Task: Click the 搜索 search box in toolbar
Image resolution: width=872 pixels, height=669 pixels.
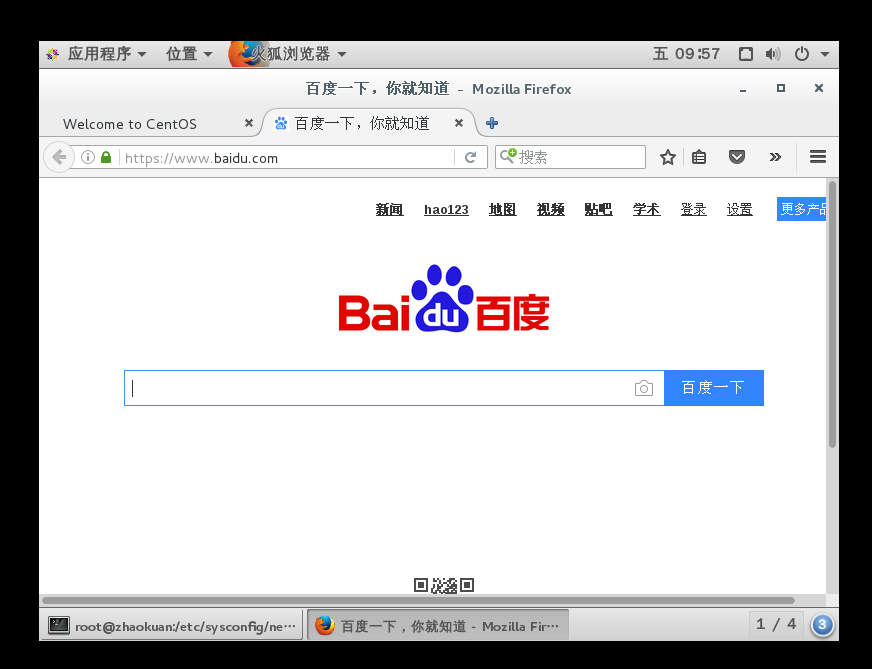Action: click(x=570, y=157)
